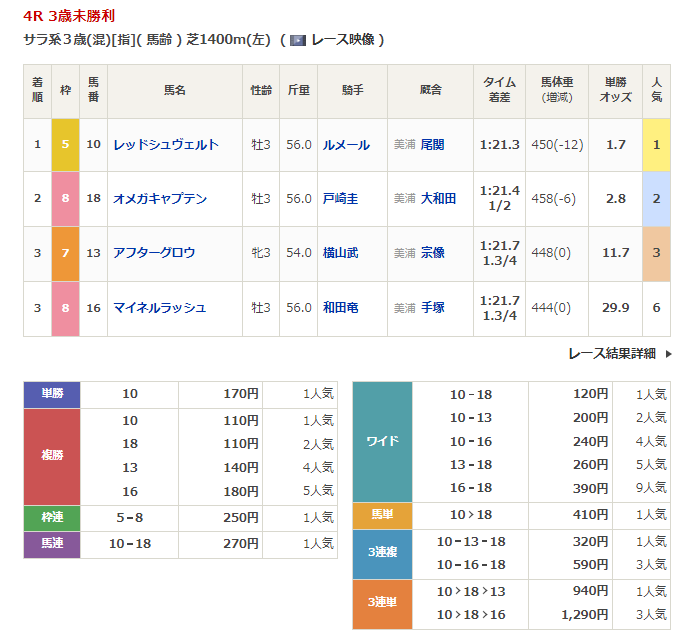Click the 単勝 payout label
This screenshot has height=639, width=692.
point(52,394)
